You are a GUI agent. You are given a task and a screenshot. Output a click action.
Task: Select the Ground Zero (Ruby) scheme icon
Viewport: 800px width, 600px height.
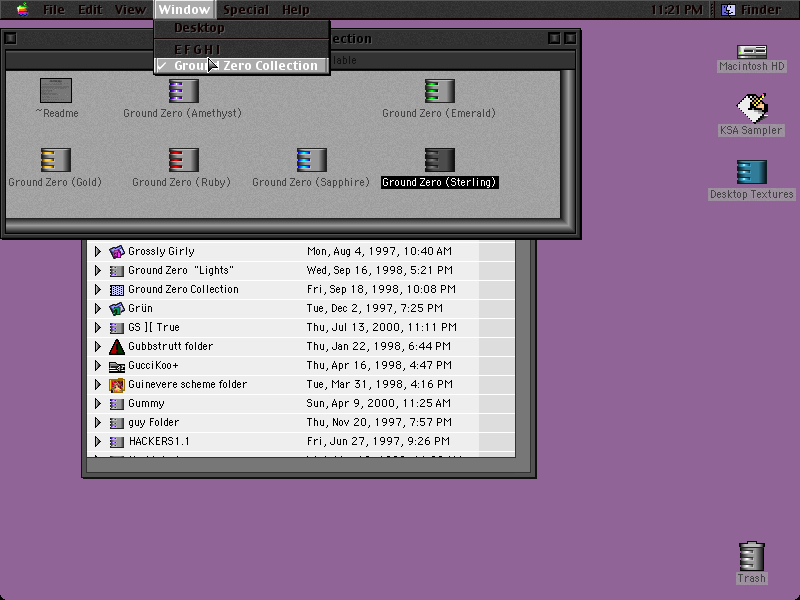[183, 160]
